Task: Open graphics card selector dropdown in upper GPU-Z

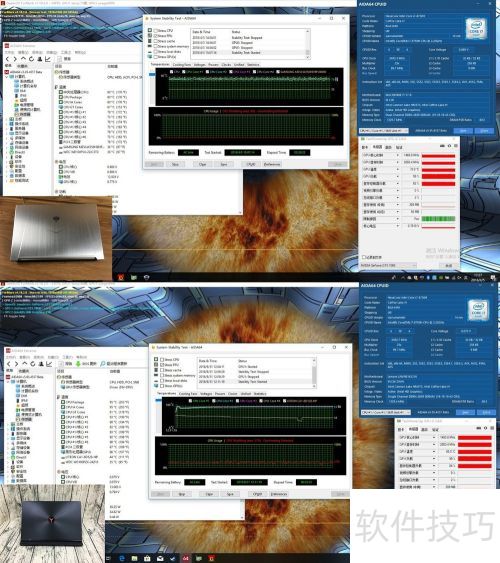Action: pos(388,265)
